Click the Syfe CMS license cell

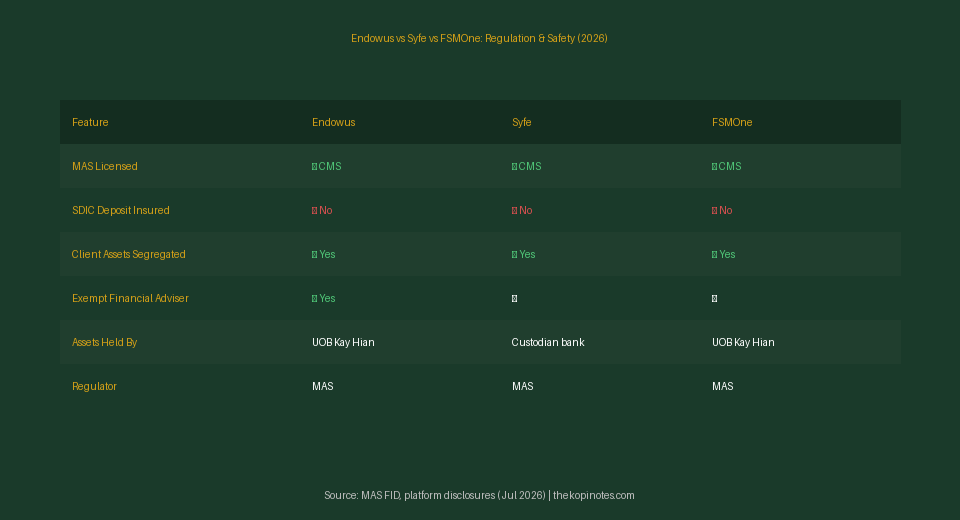527,167
